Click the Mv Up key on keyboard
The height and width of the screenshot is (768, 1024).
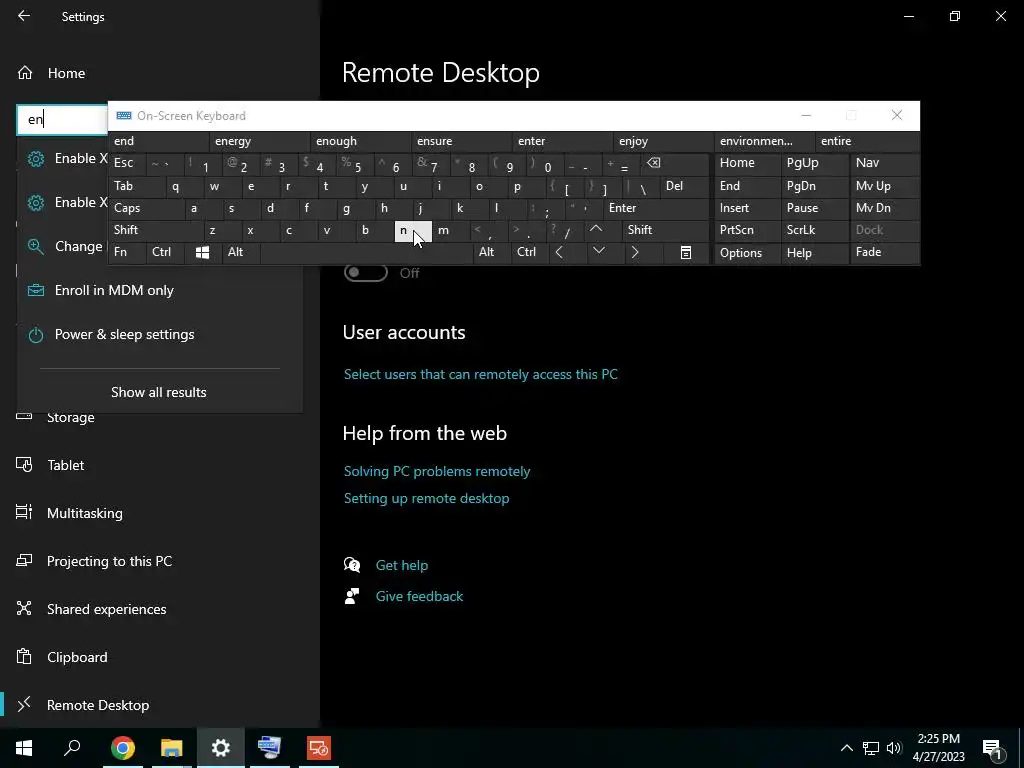(884, 186)
